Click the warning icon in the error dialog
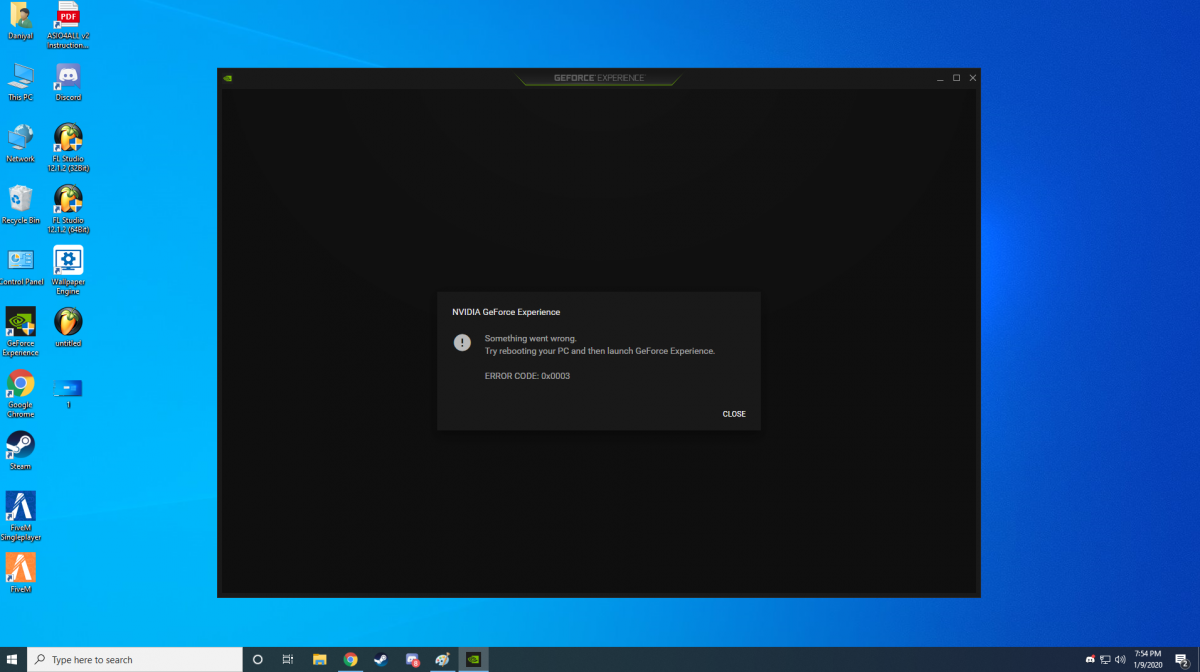Image resolution: width=1200 pixels, height=672 pixels. (x=462, y=342)
